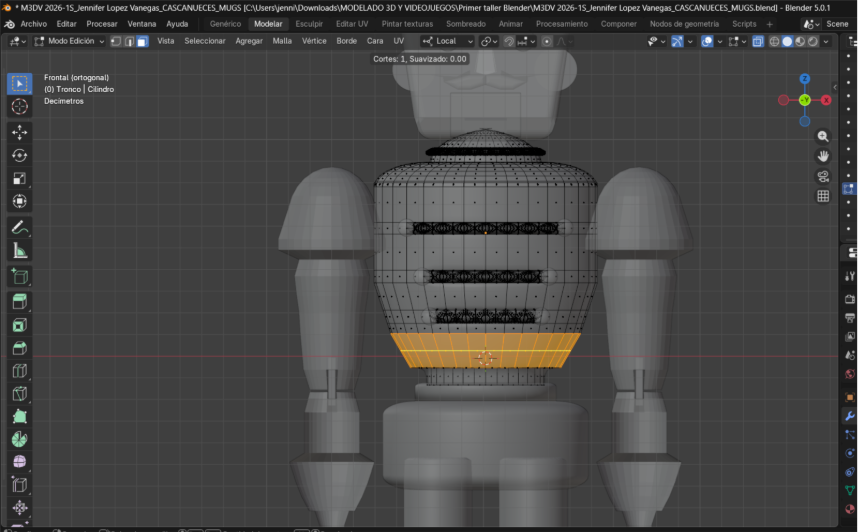The image size is (858, 532).
Task: Toggle X-ray view in header
Action: pyautogui.click(x=758, y=41)
